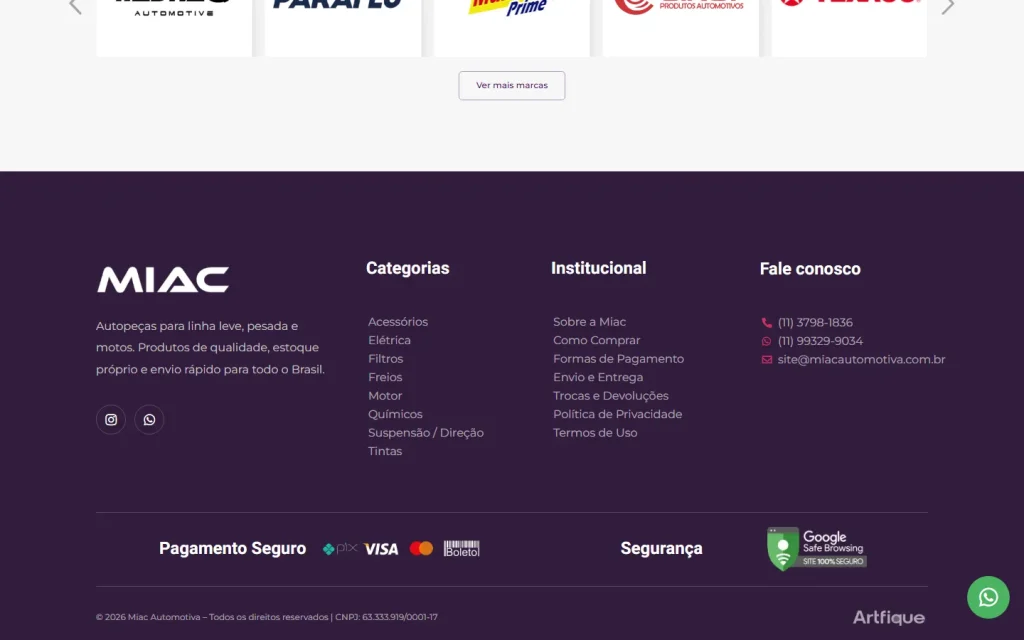Click the floating green WhatsApp chat button
The image size is (1024, 640).
coord(988,597)
